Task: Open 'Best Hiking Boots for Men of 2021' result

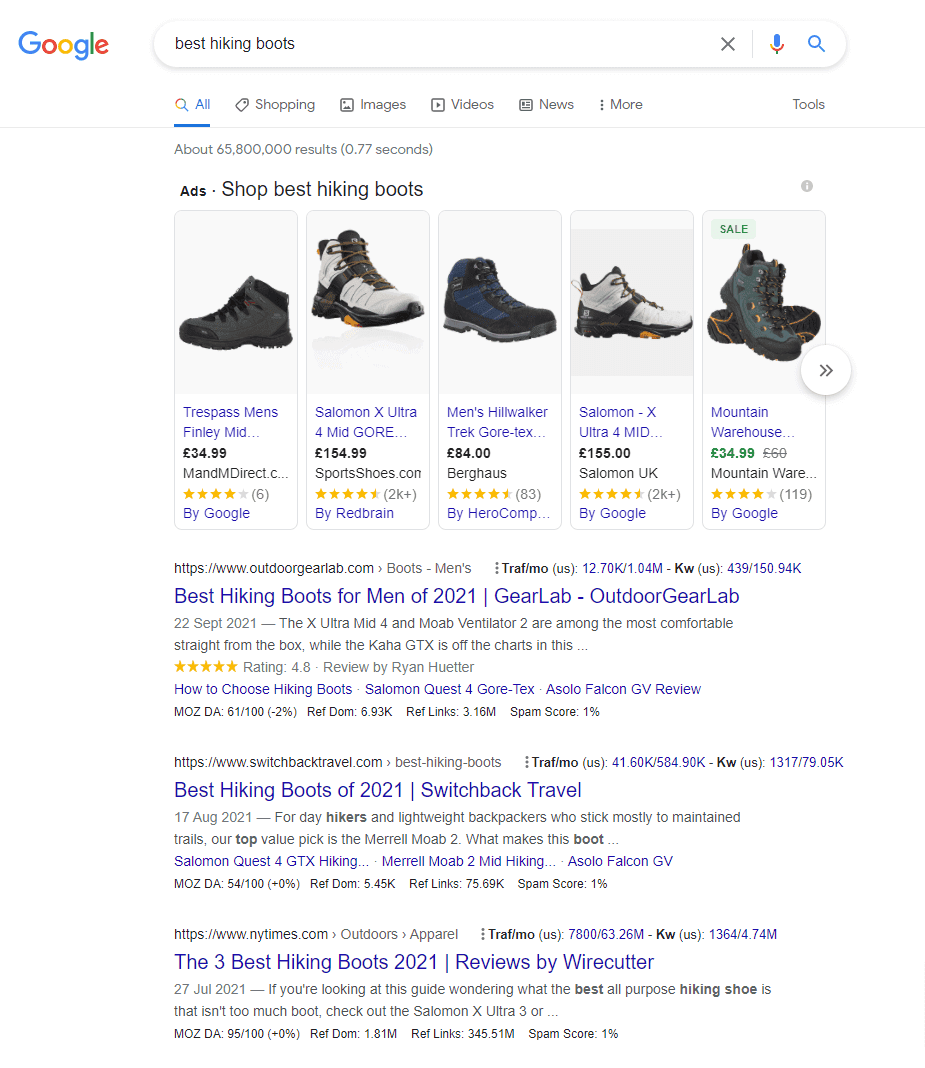Action: click(x=456, y=596)
